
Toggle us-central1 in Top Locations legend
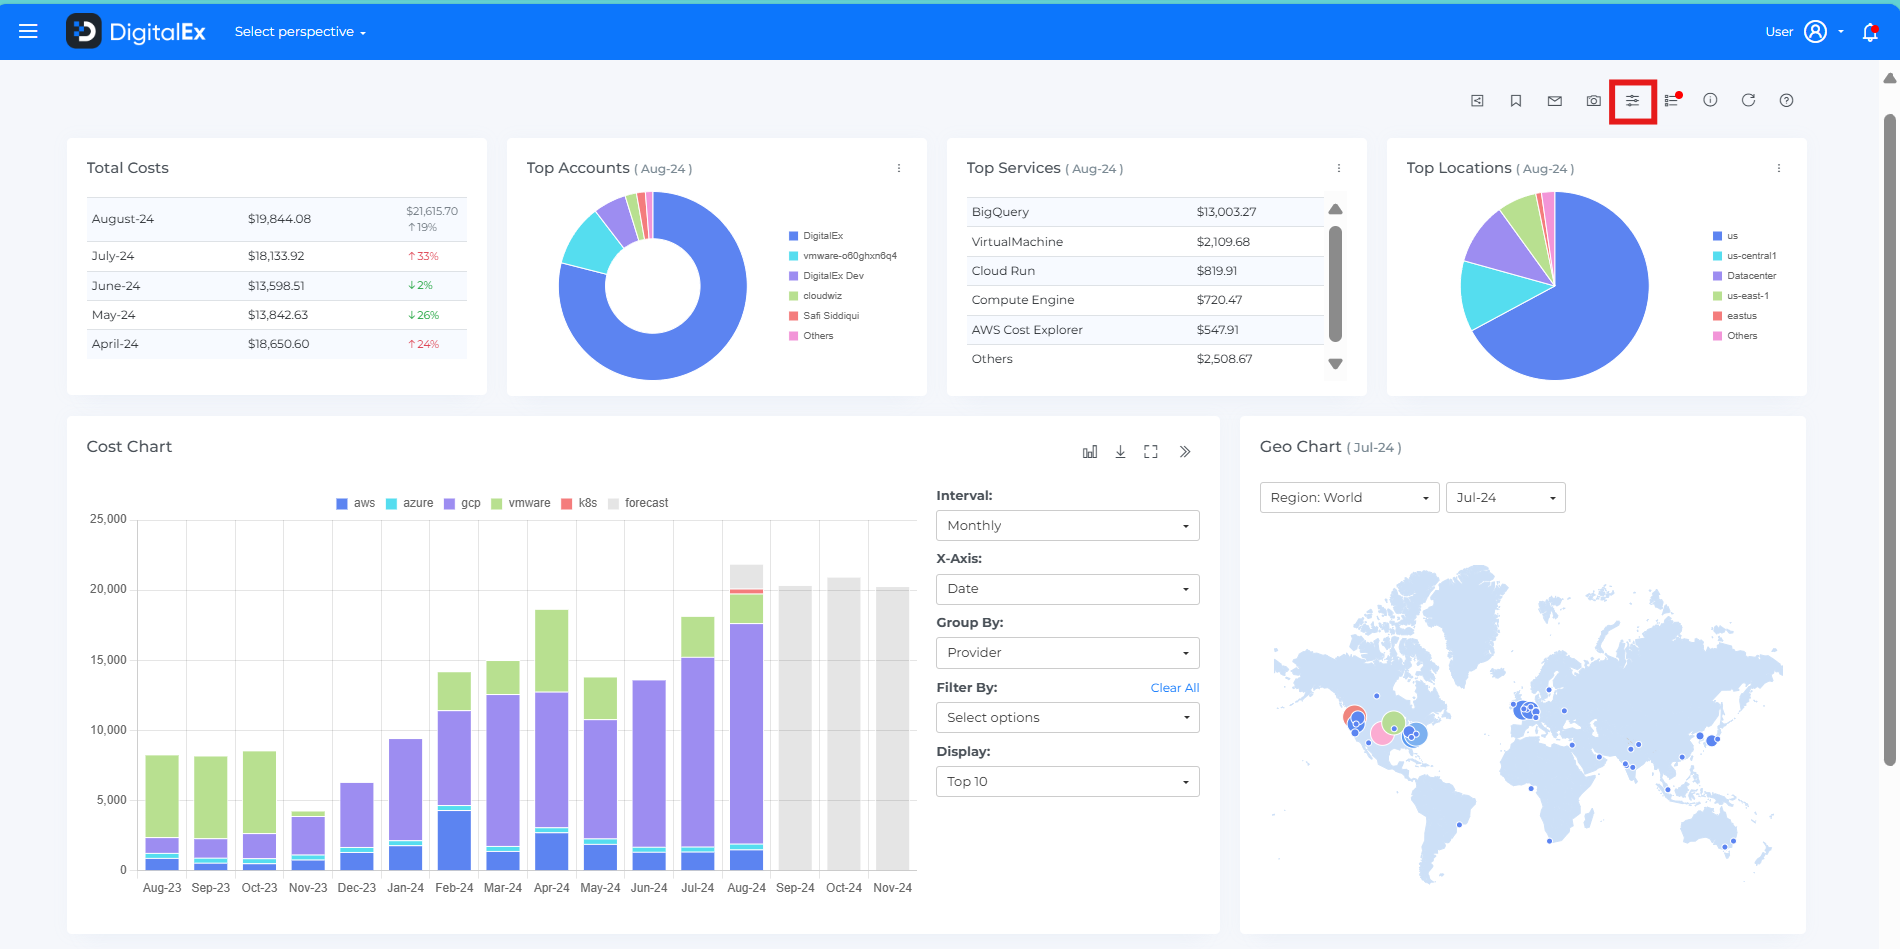[1744, 256]
